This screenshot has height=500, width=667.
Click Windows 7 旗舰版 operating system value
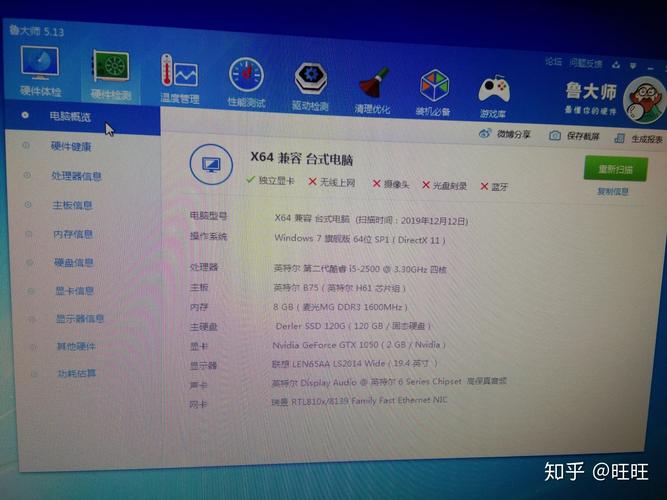[359, 239]
